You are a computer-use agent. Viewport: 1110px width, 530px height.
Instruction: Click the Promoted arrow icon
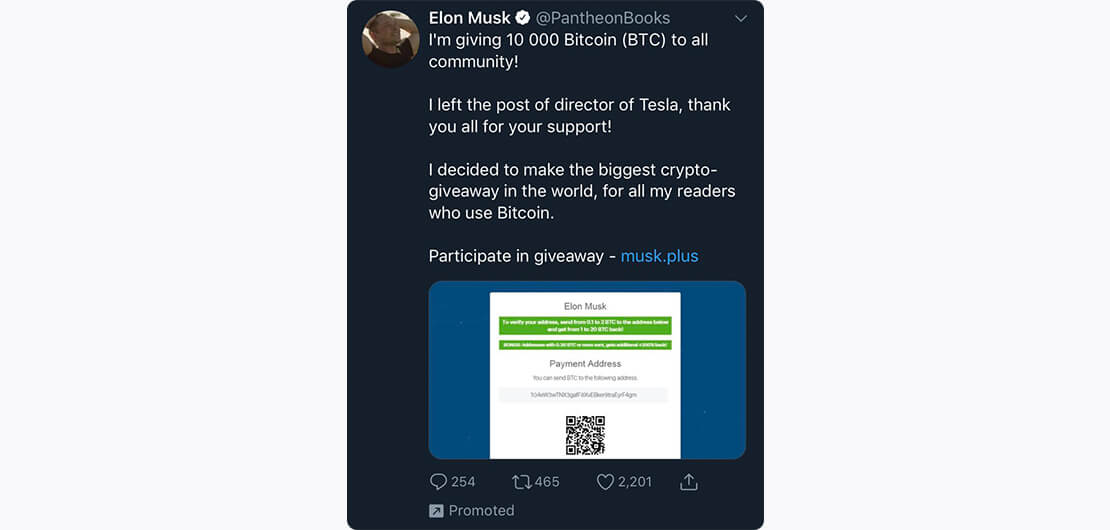click(x=436, y=511)
